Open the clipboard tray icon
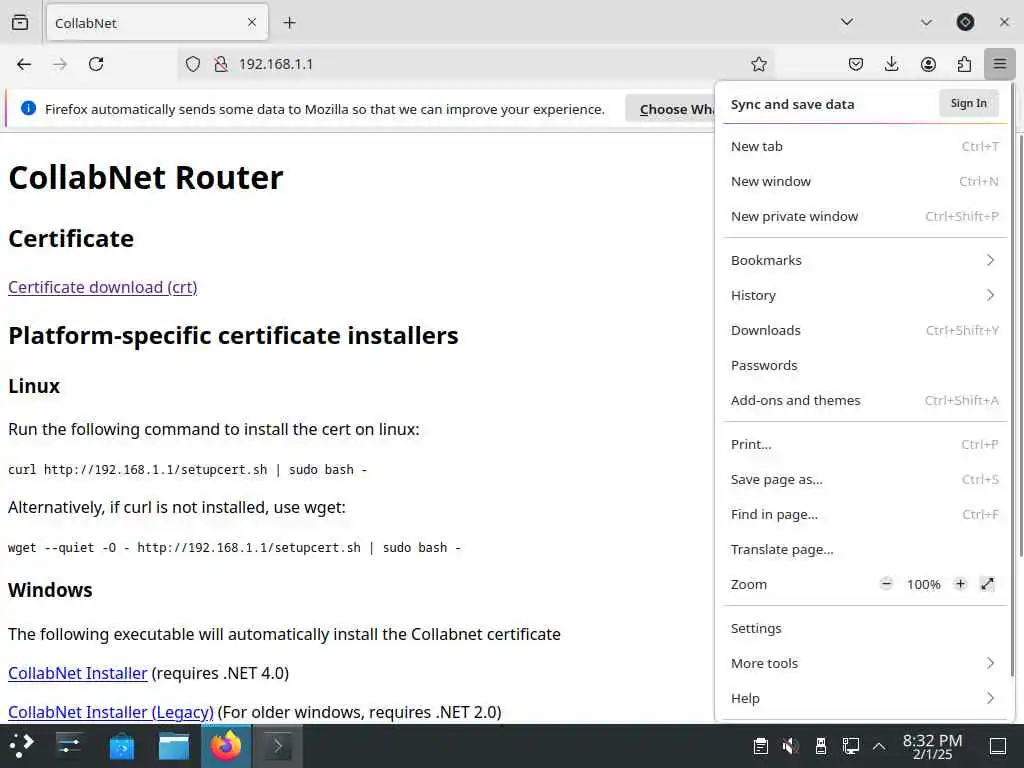 [x=761, y=746]
